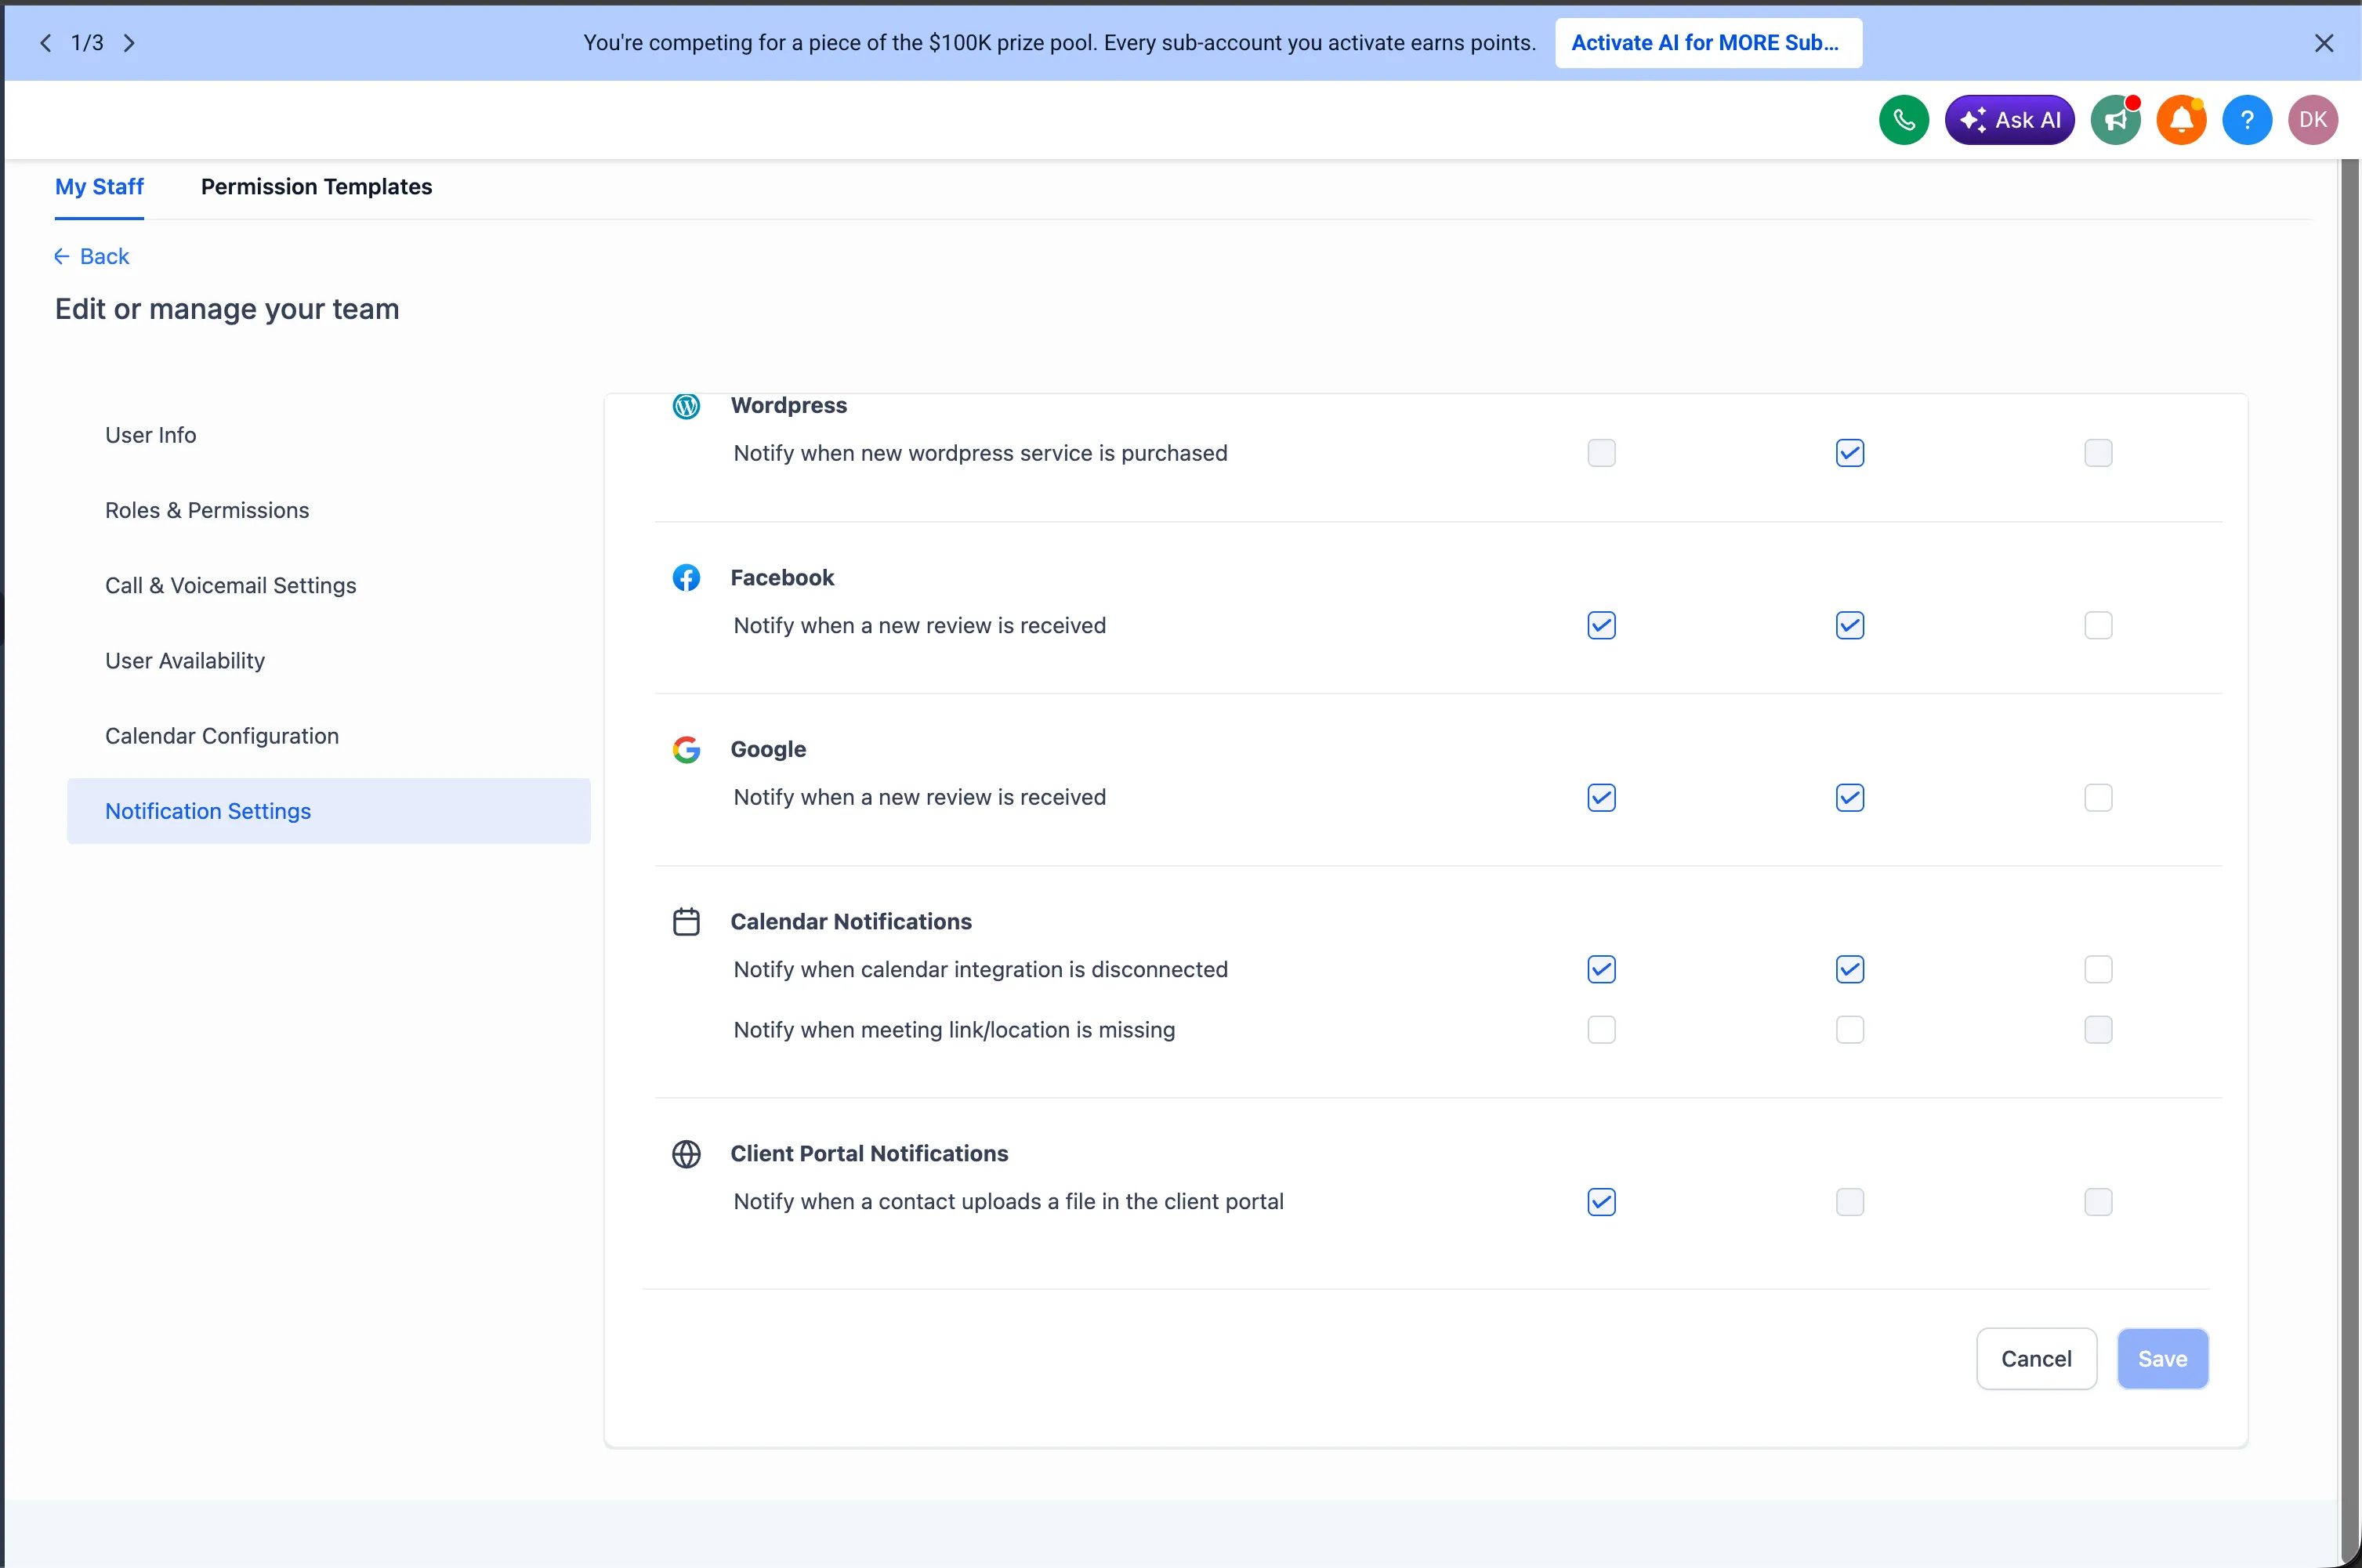Open the help question mark icon

[x=2247, y=120]
